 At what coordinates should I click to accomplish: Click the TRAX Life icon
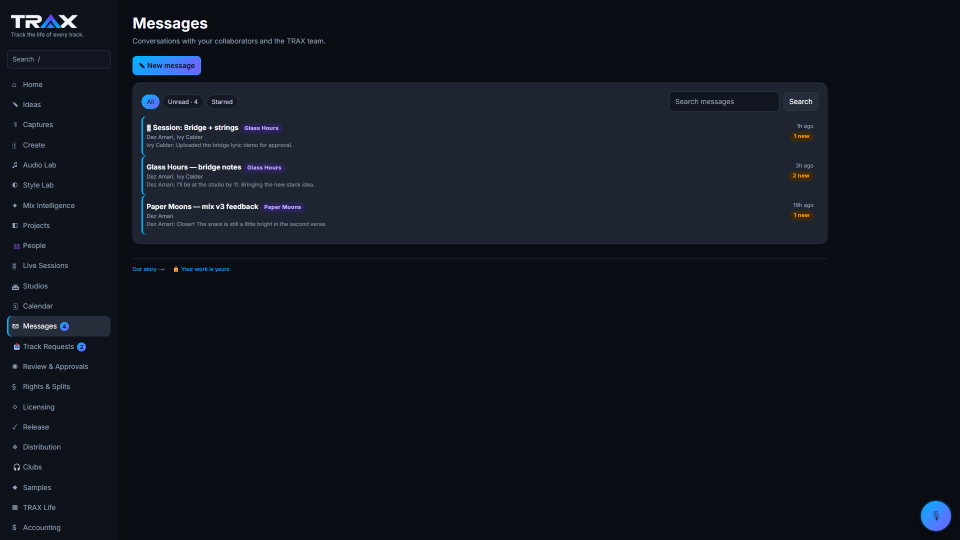(x=15, y=508)
